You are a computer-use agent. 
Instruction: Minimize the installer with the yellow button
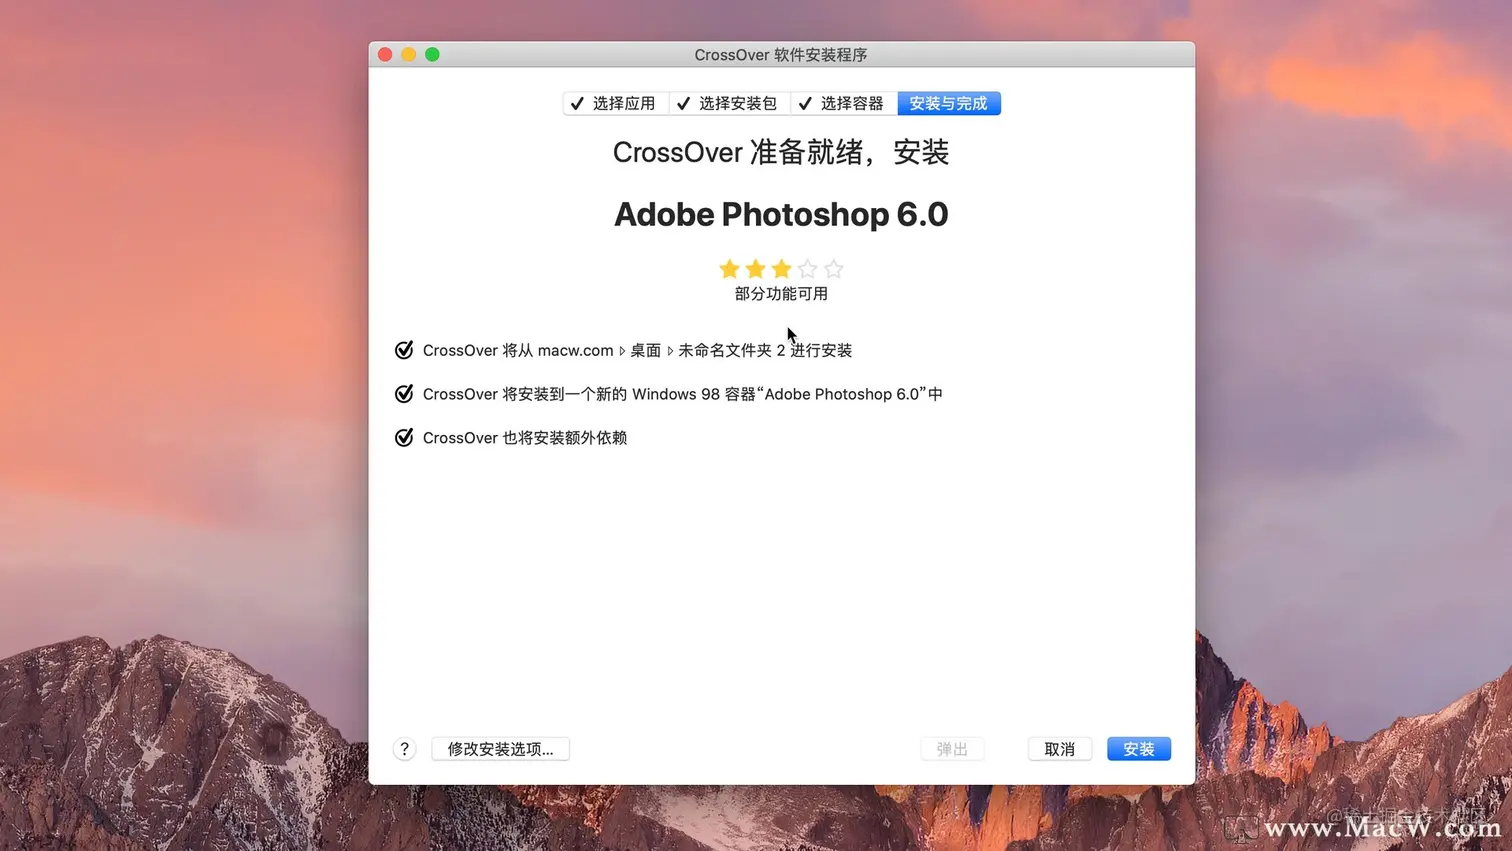coord(408,54)
